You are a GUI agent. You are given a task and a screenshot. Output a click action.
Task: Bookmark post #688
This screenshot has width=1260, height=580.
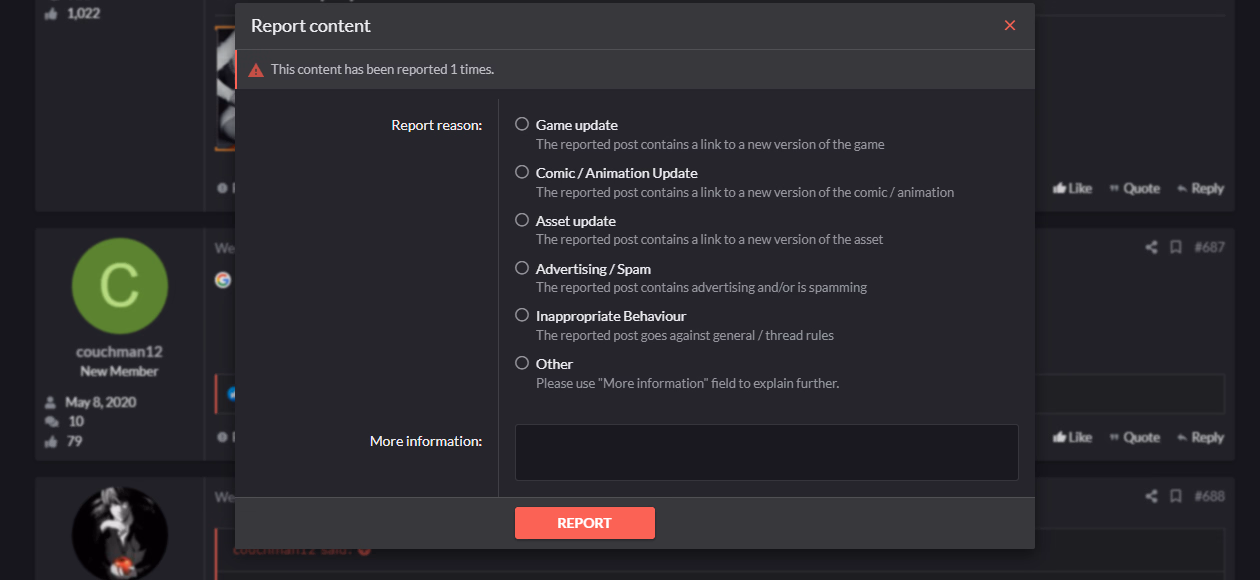1176,496
